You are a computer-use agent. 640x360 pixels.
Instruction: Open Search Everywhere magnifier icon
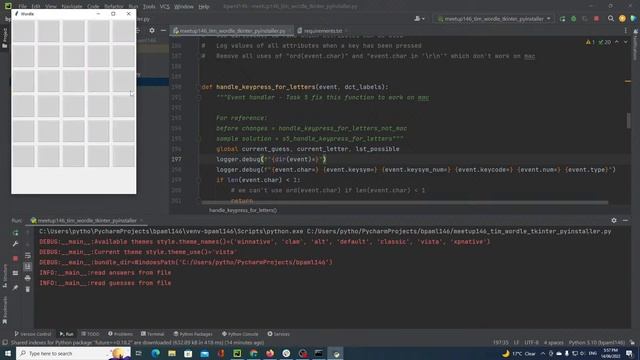(611, 19)
